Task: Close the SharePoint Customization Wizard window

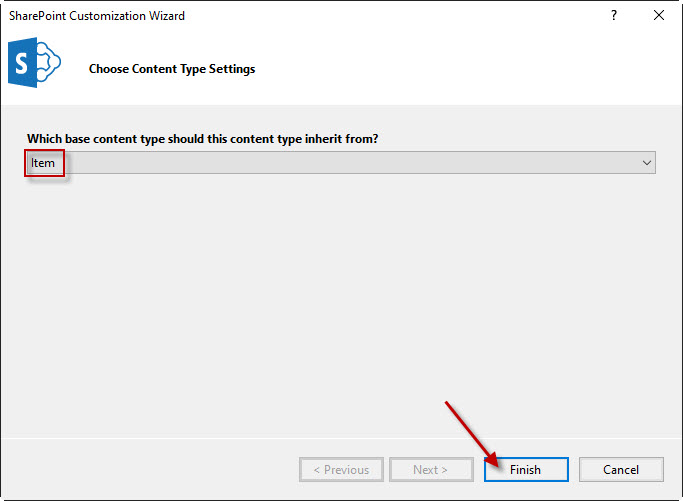Action: click(659, 16)
